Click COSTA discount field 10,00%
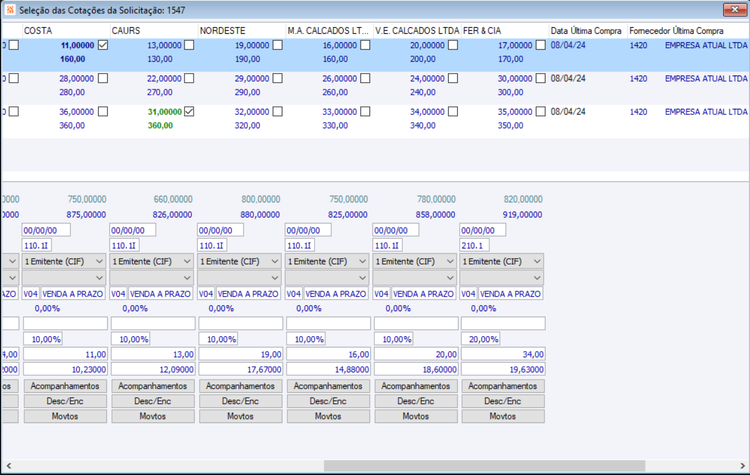 point(43,339)
